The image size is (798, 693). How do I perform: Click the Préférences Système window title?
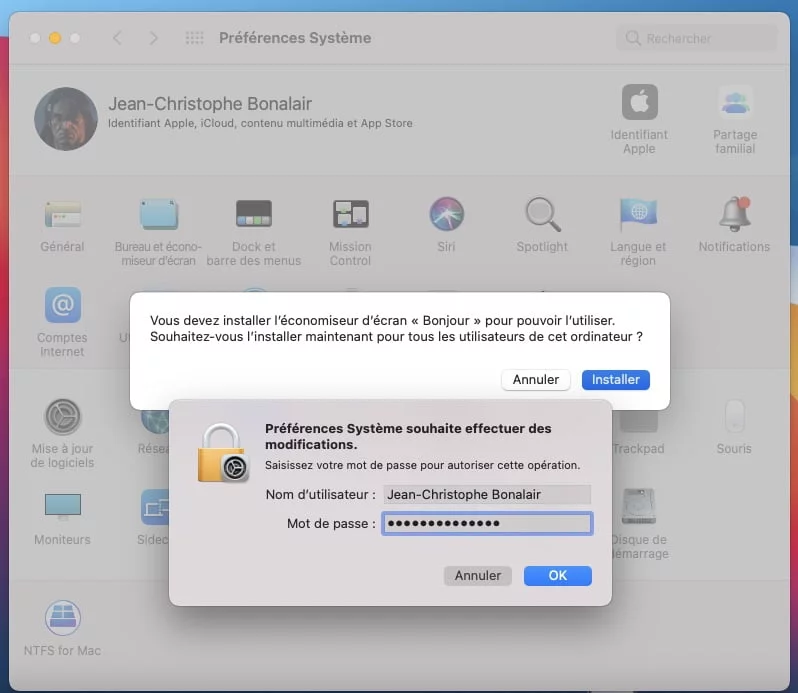click(x=295, y=38)
